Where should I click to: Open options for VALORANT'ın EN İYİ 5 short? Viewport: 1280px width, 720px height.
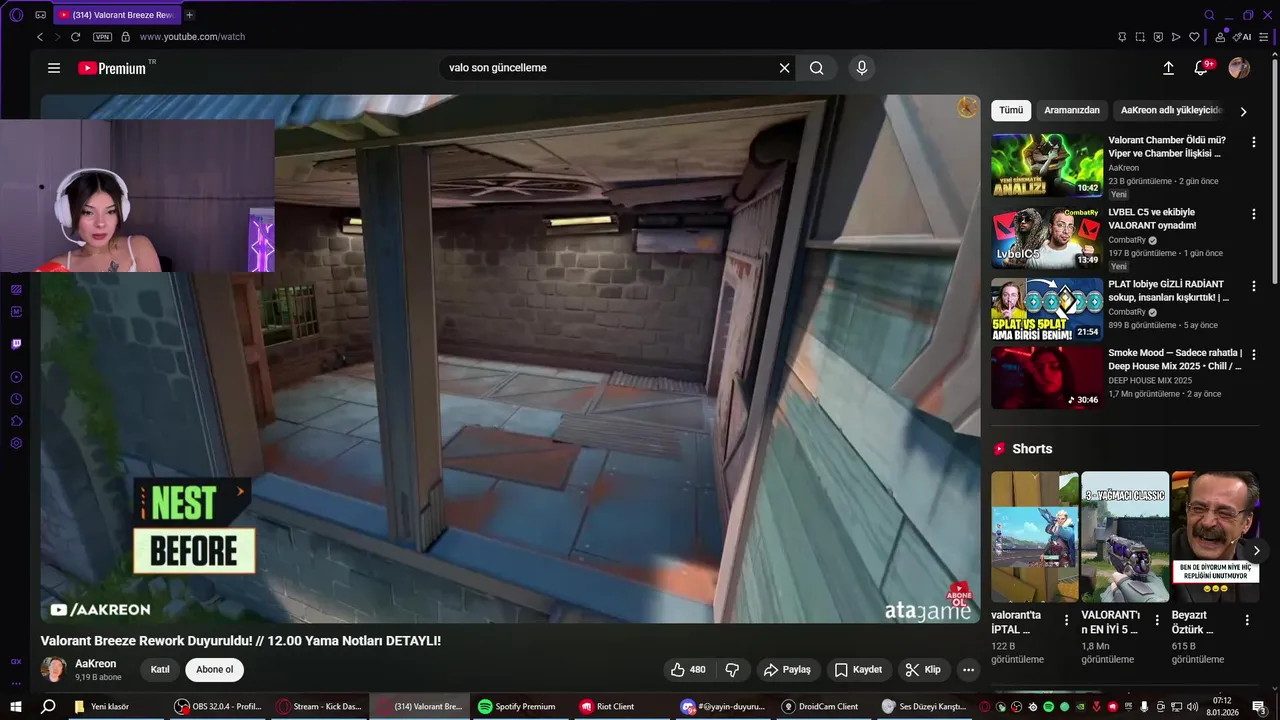(x=1156, y=620)
